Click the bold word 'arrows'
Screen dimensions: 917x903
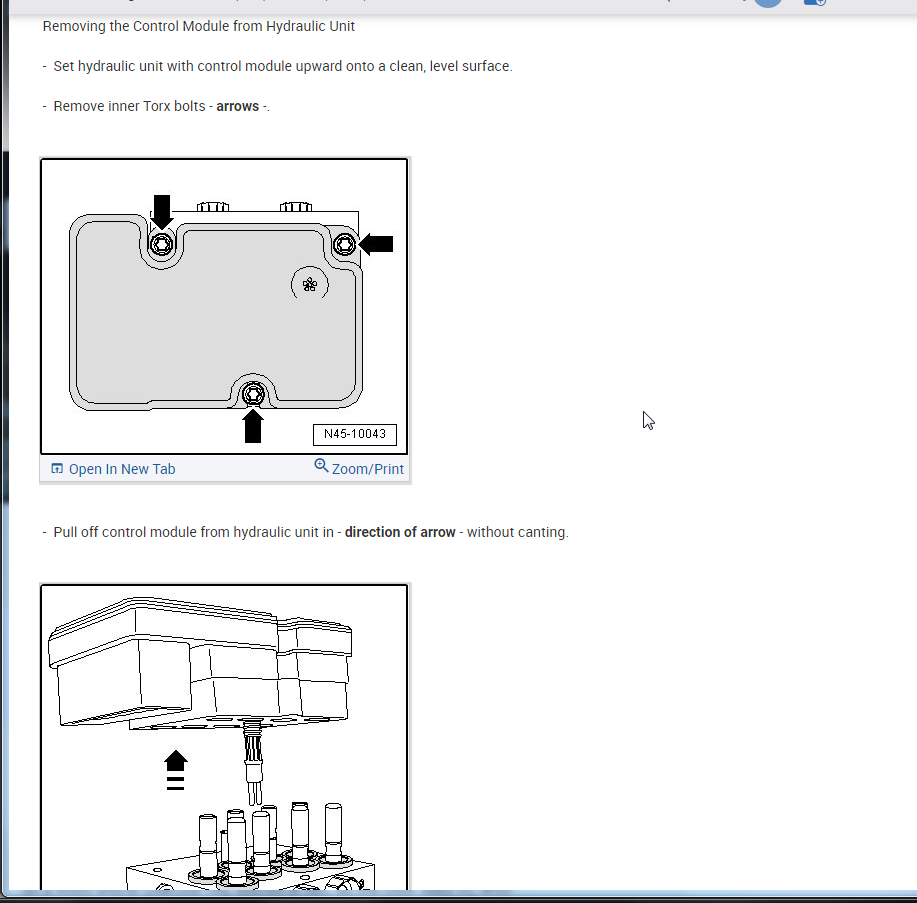[237, 106]
